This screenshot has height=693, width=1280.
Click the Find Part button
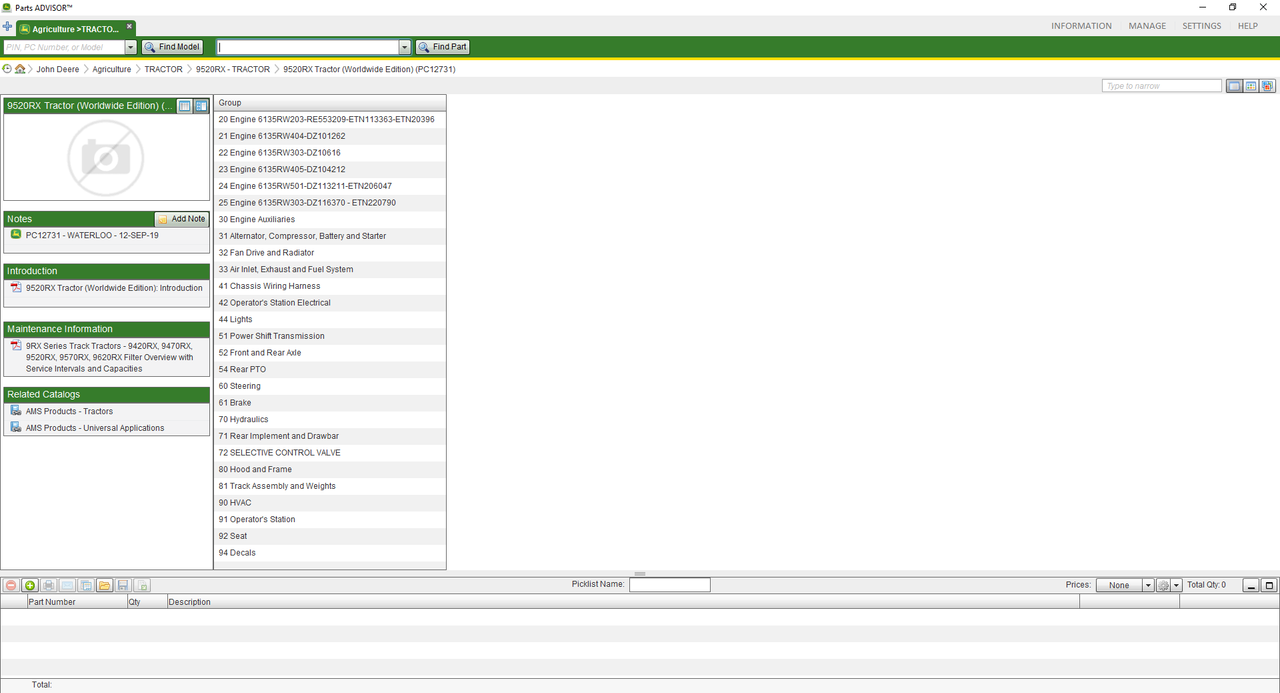click(x=442, y=47)
